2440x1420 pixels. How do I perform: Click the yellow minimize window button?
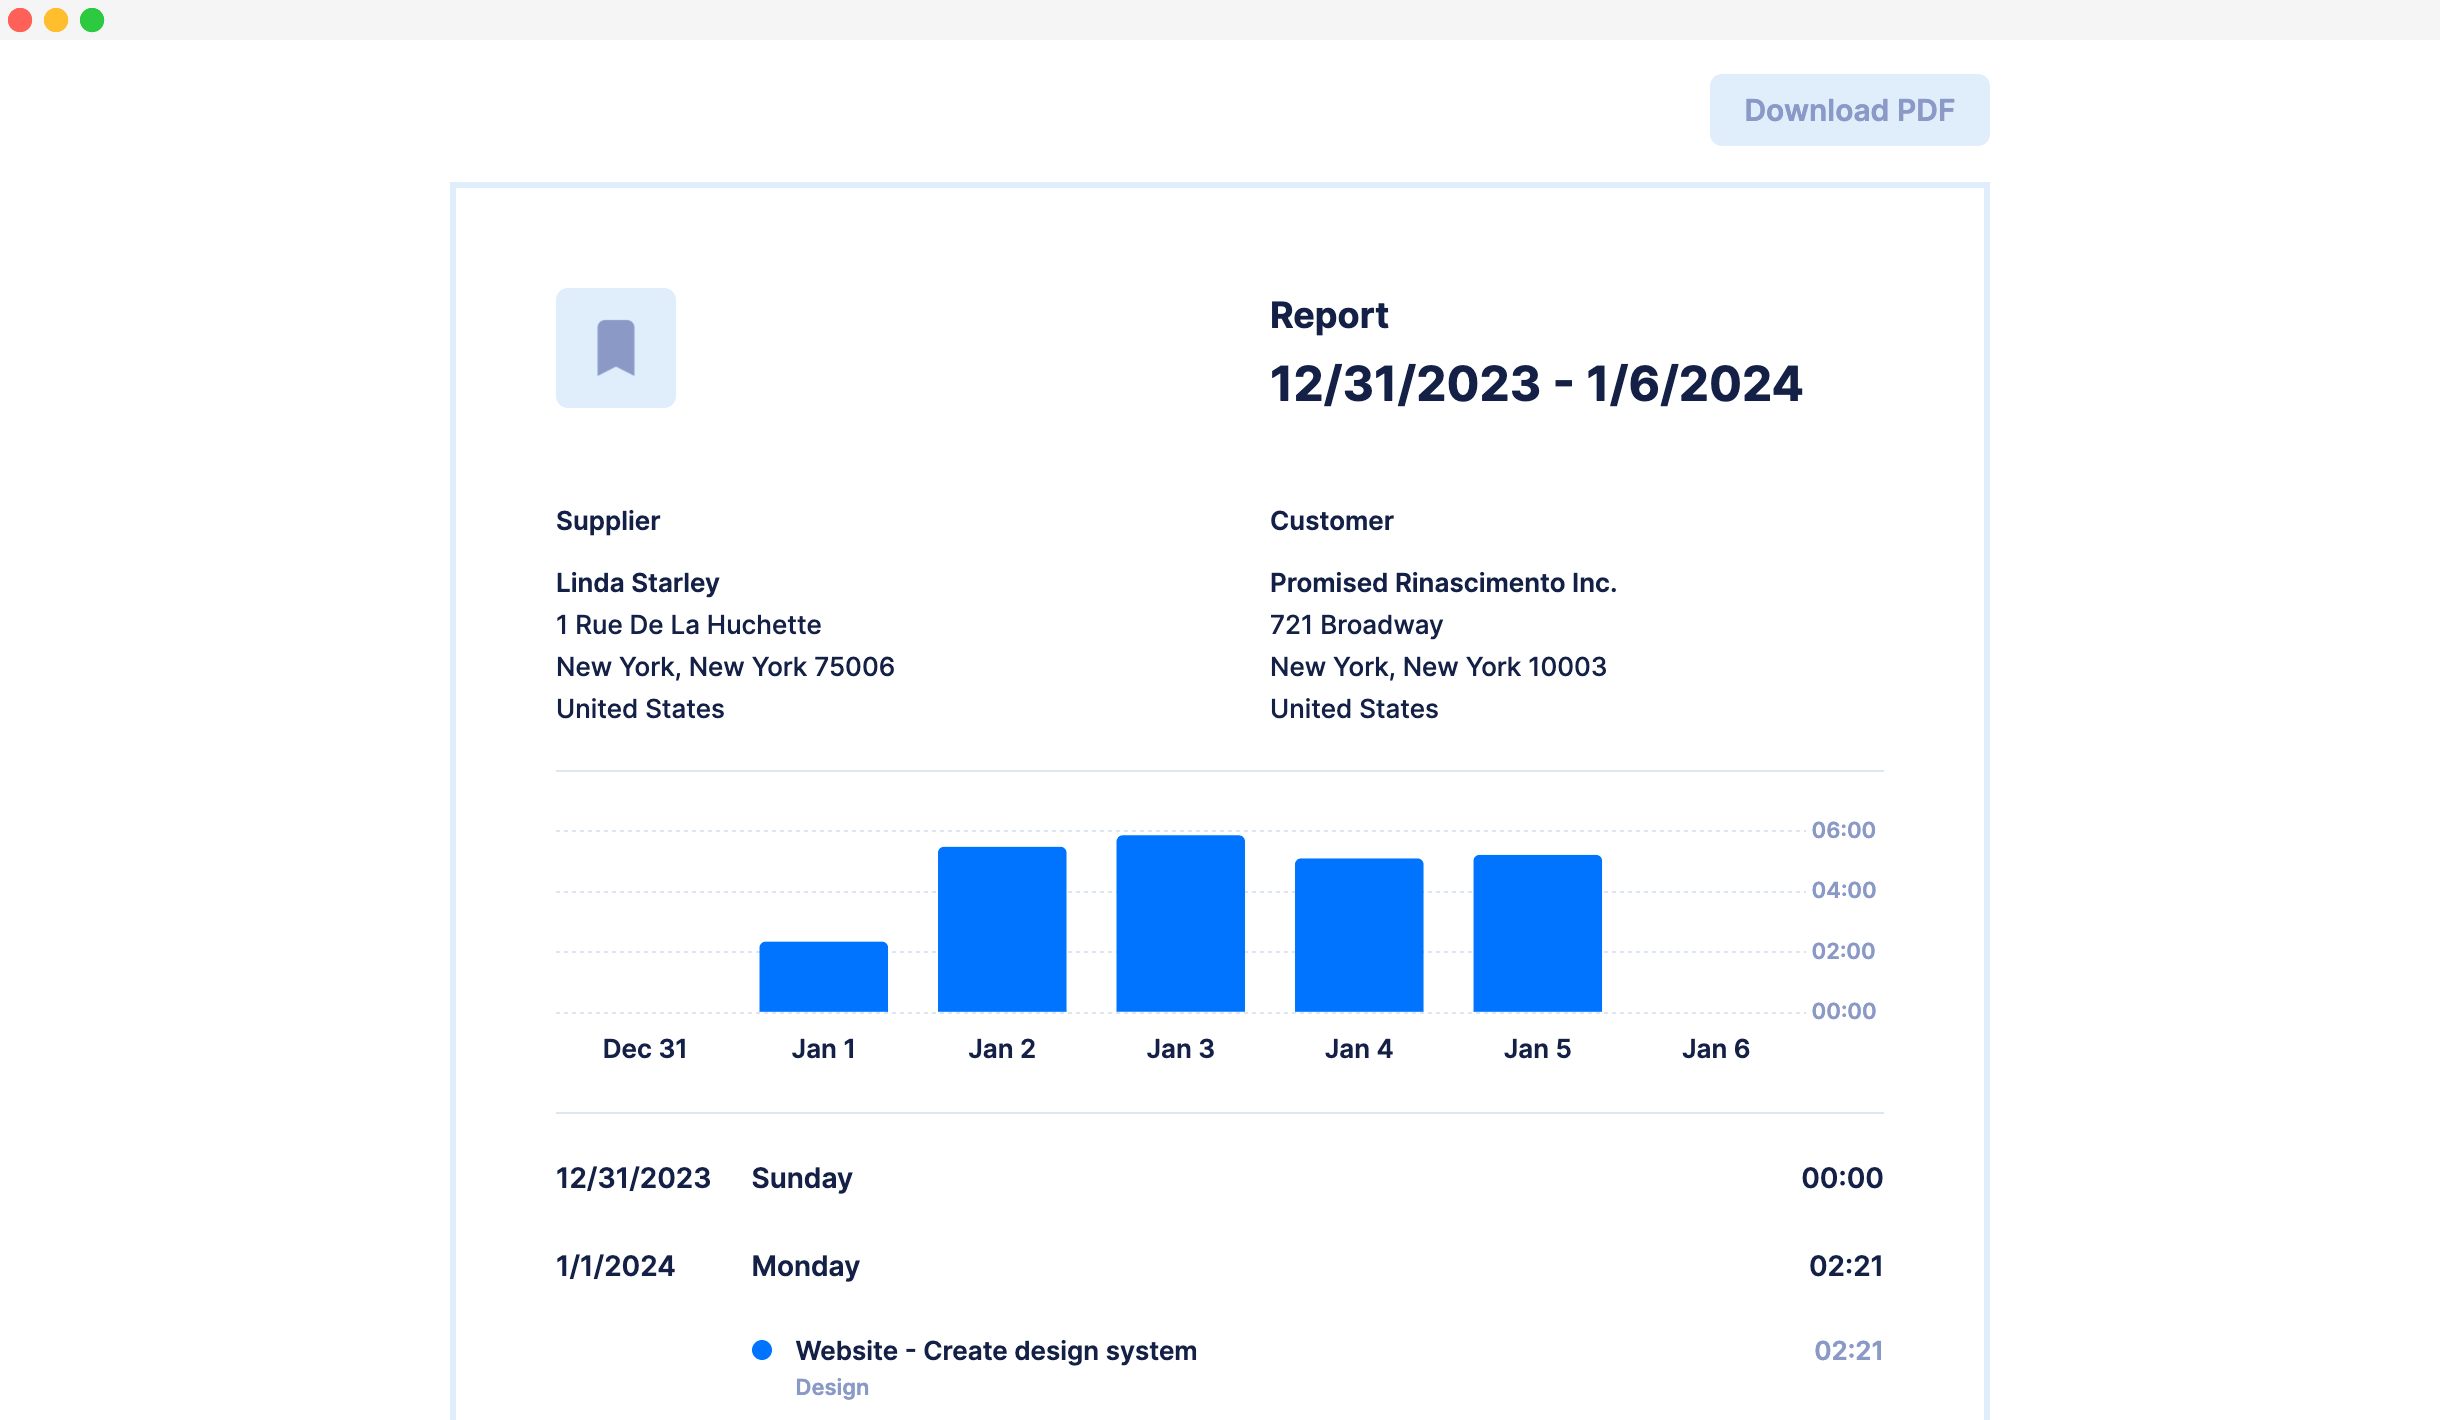pyautogui.click(x=56, y=20)
